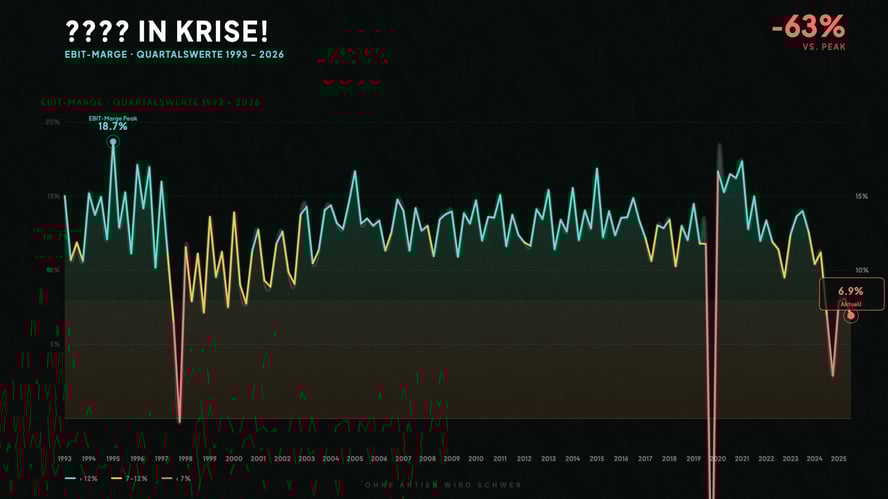Select year 2009 on the time axis

(x=451, y=459)
